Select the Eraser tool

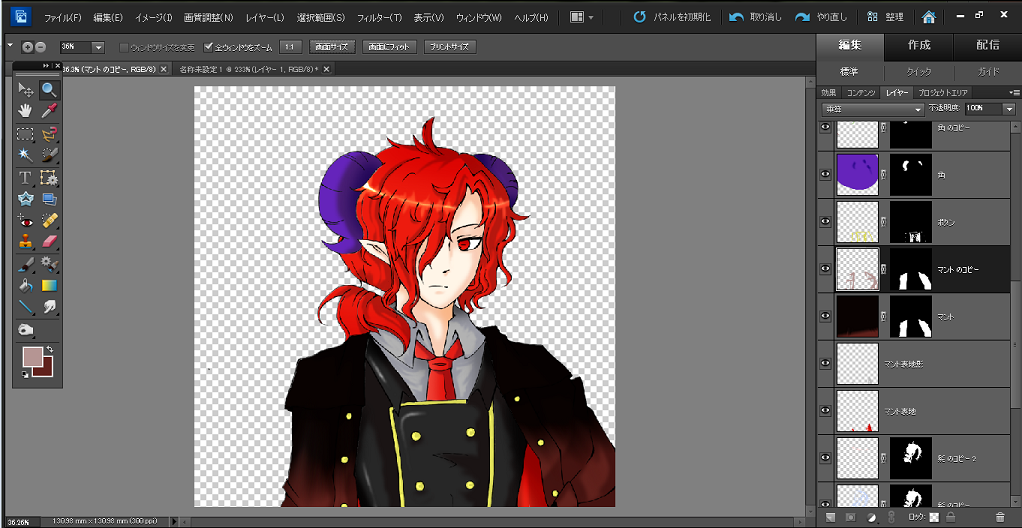coord(48,242)
